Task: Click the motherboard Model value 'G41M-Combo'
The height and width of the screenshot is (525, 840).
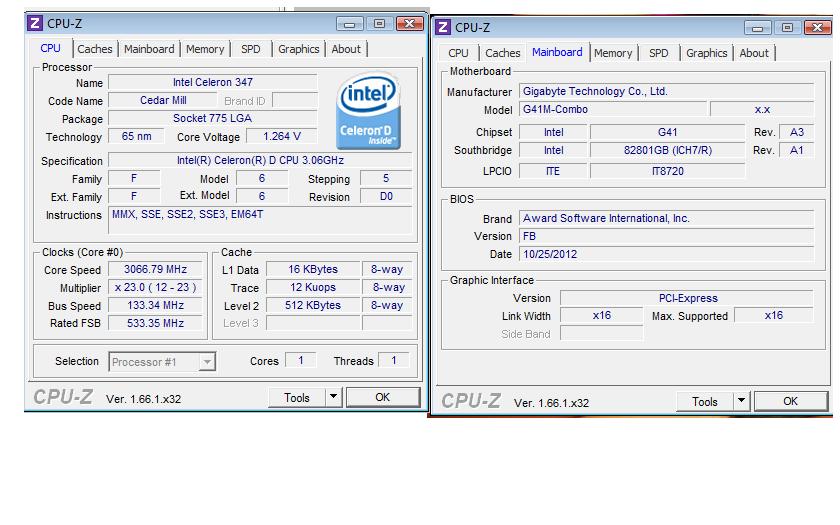Action: [x=613, y=109]
